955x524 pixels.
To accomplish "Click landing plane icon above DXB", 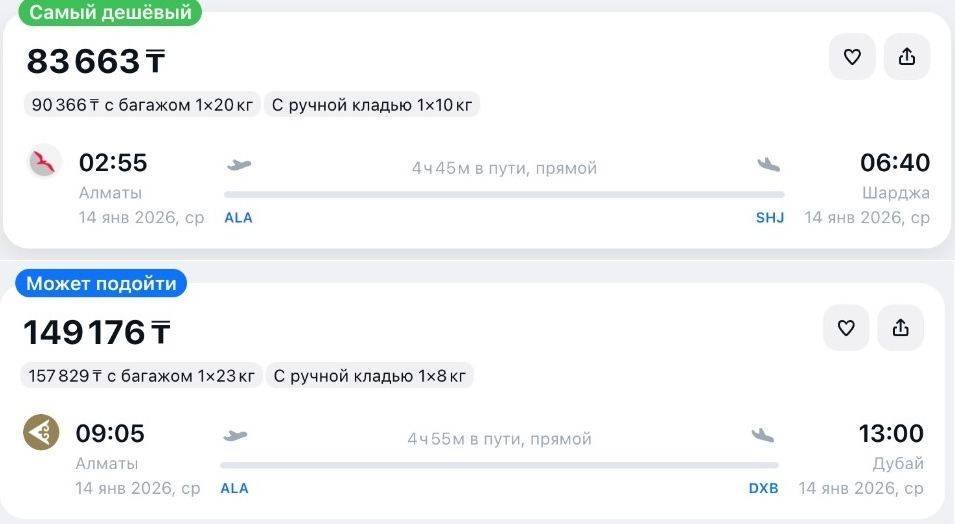I will coord(763,436).
